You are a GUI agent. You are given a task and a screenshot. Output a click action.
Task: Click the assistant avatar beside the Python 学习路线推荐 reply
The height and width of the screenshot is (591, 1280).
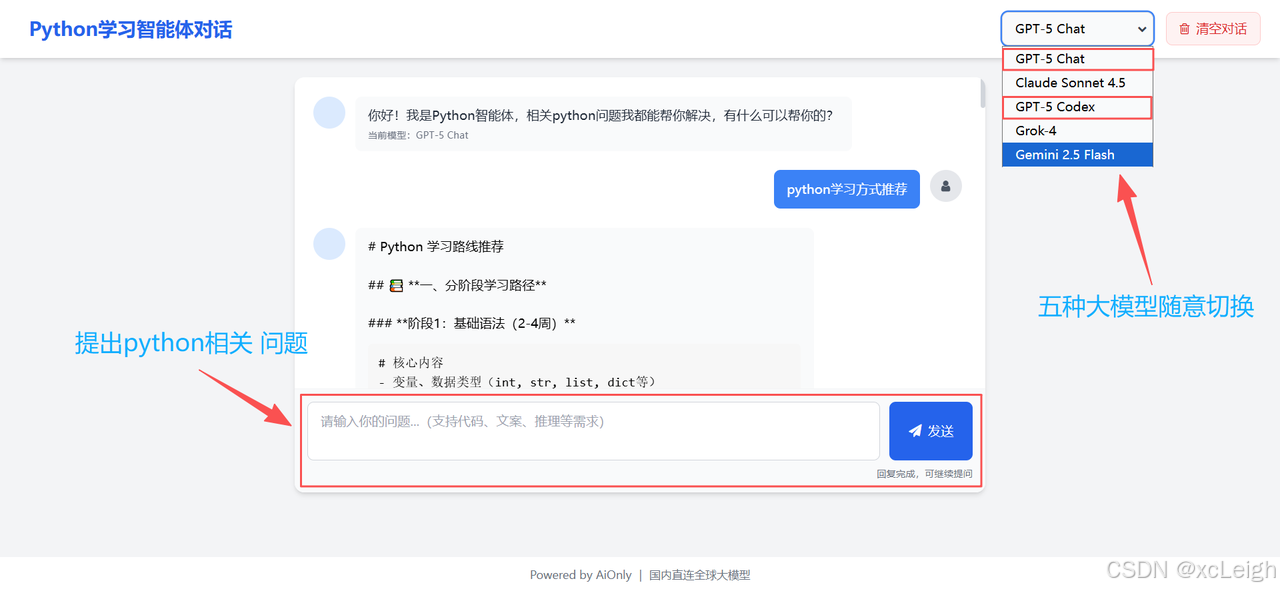click(x=330, y=244)
